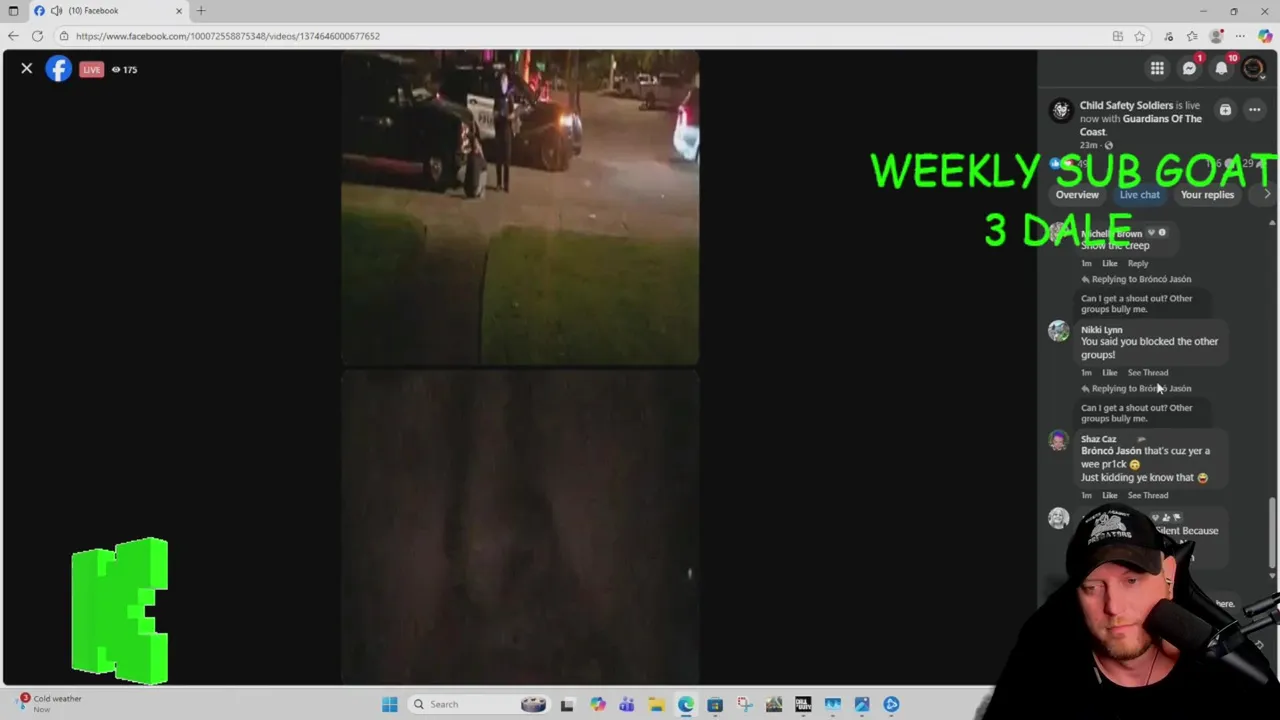Open Snipping Tool on the taskbar
The height and width of the screenshot is (720, 1280).
[x=744, y=704]
